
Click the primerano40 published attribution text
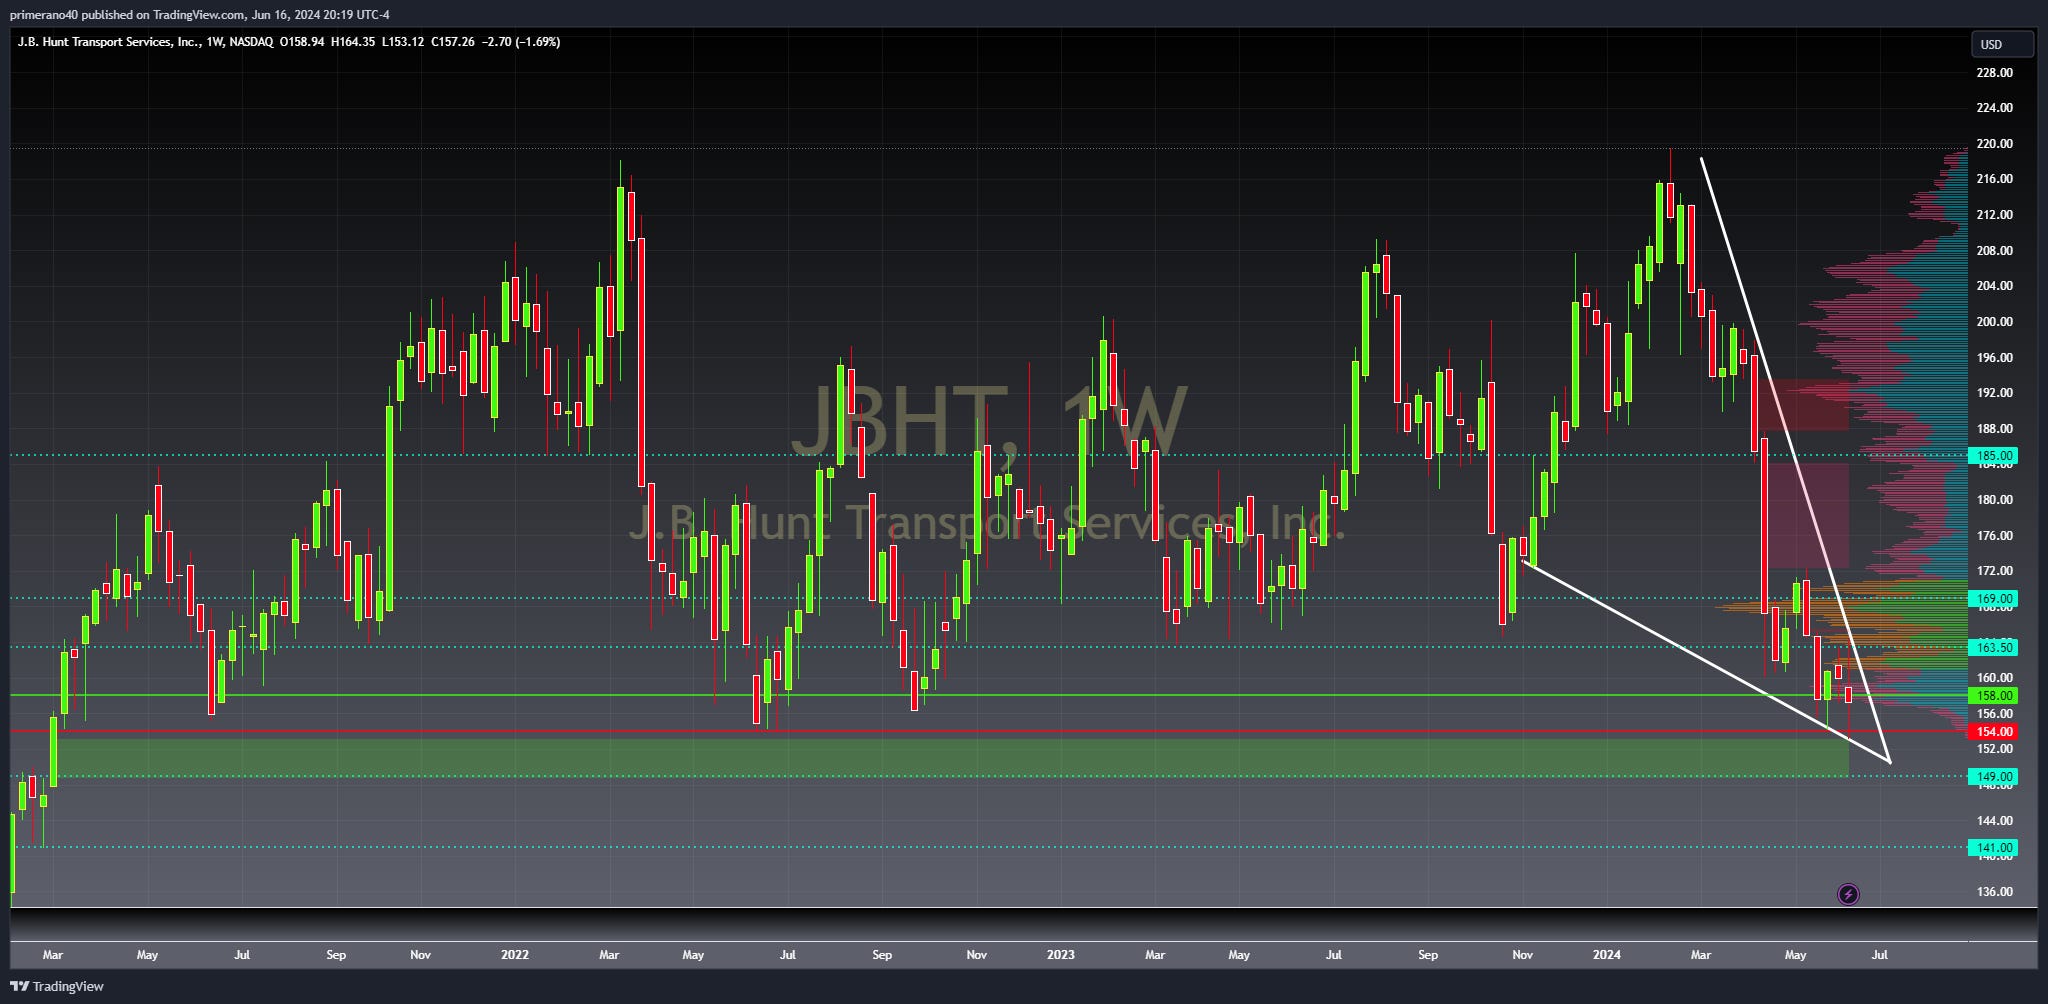[x=200, y=14]
